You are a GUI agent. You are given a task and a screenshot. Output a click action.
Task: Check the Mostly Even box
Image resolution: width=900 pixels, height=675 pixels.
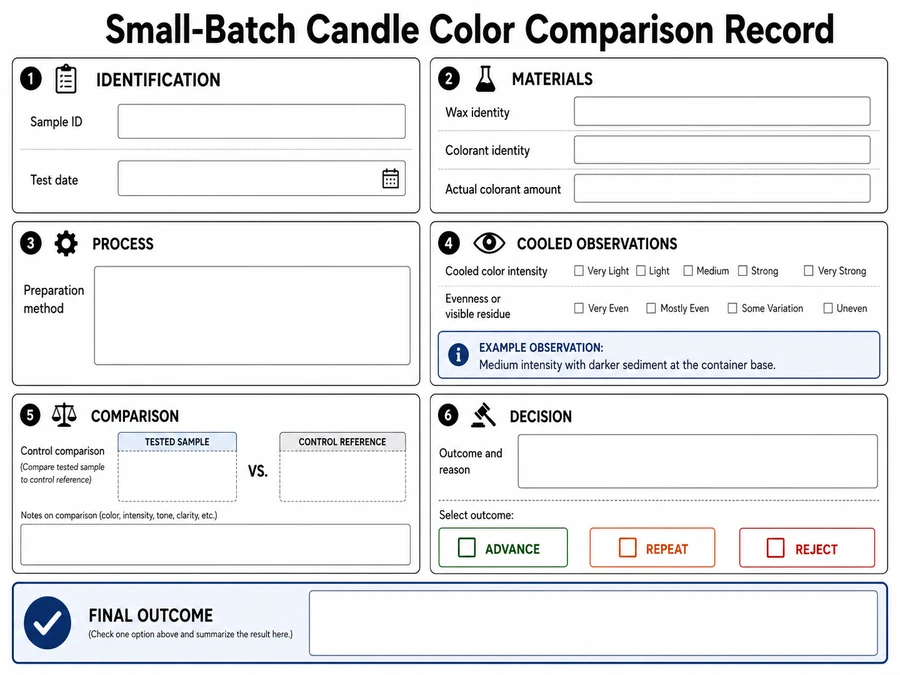(x=651, y=308)
